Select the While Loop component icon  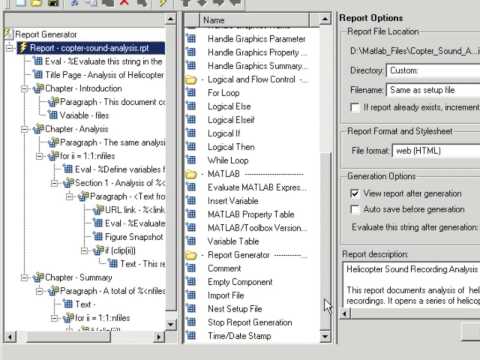pyautogui.click(x=191, y=160)
